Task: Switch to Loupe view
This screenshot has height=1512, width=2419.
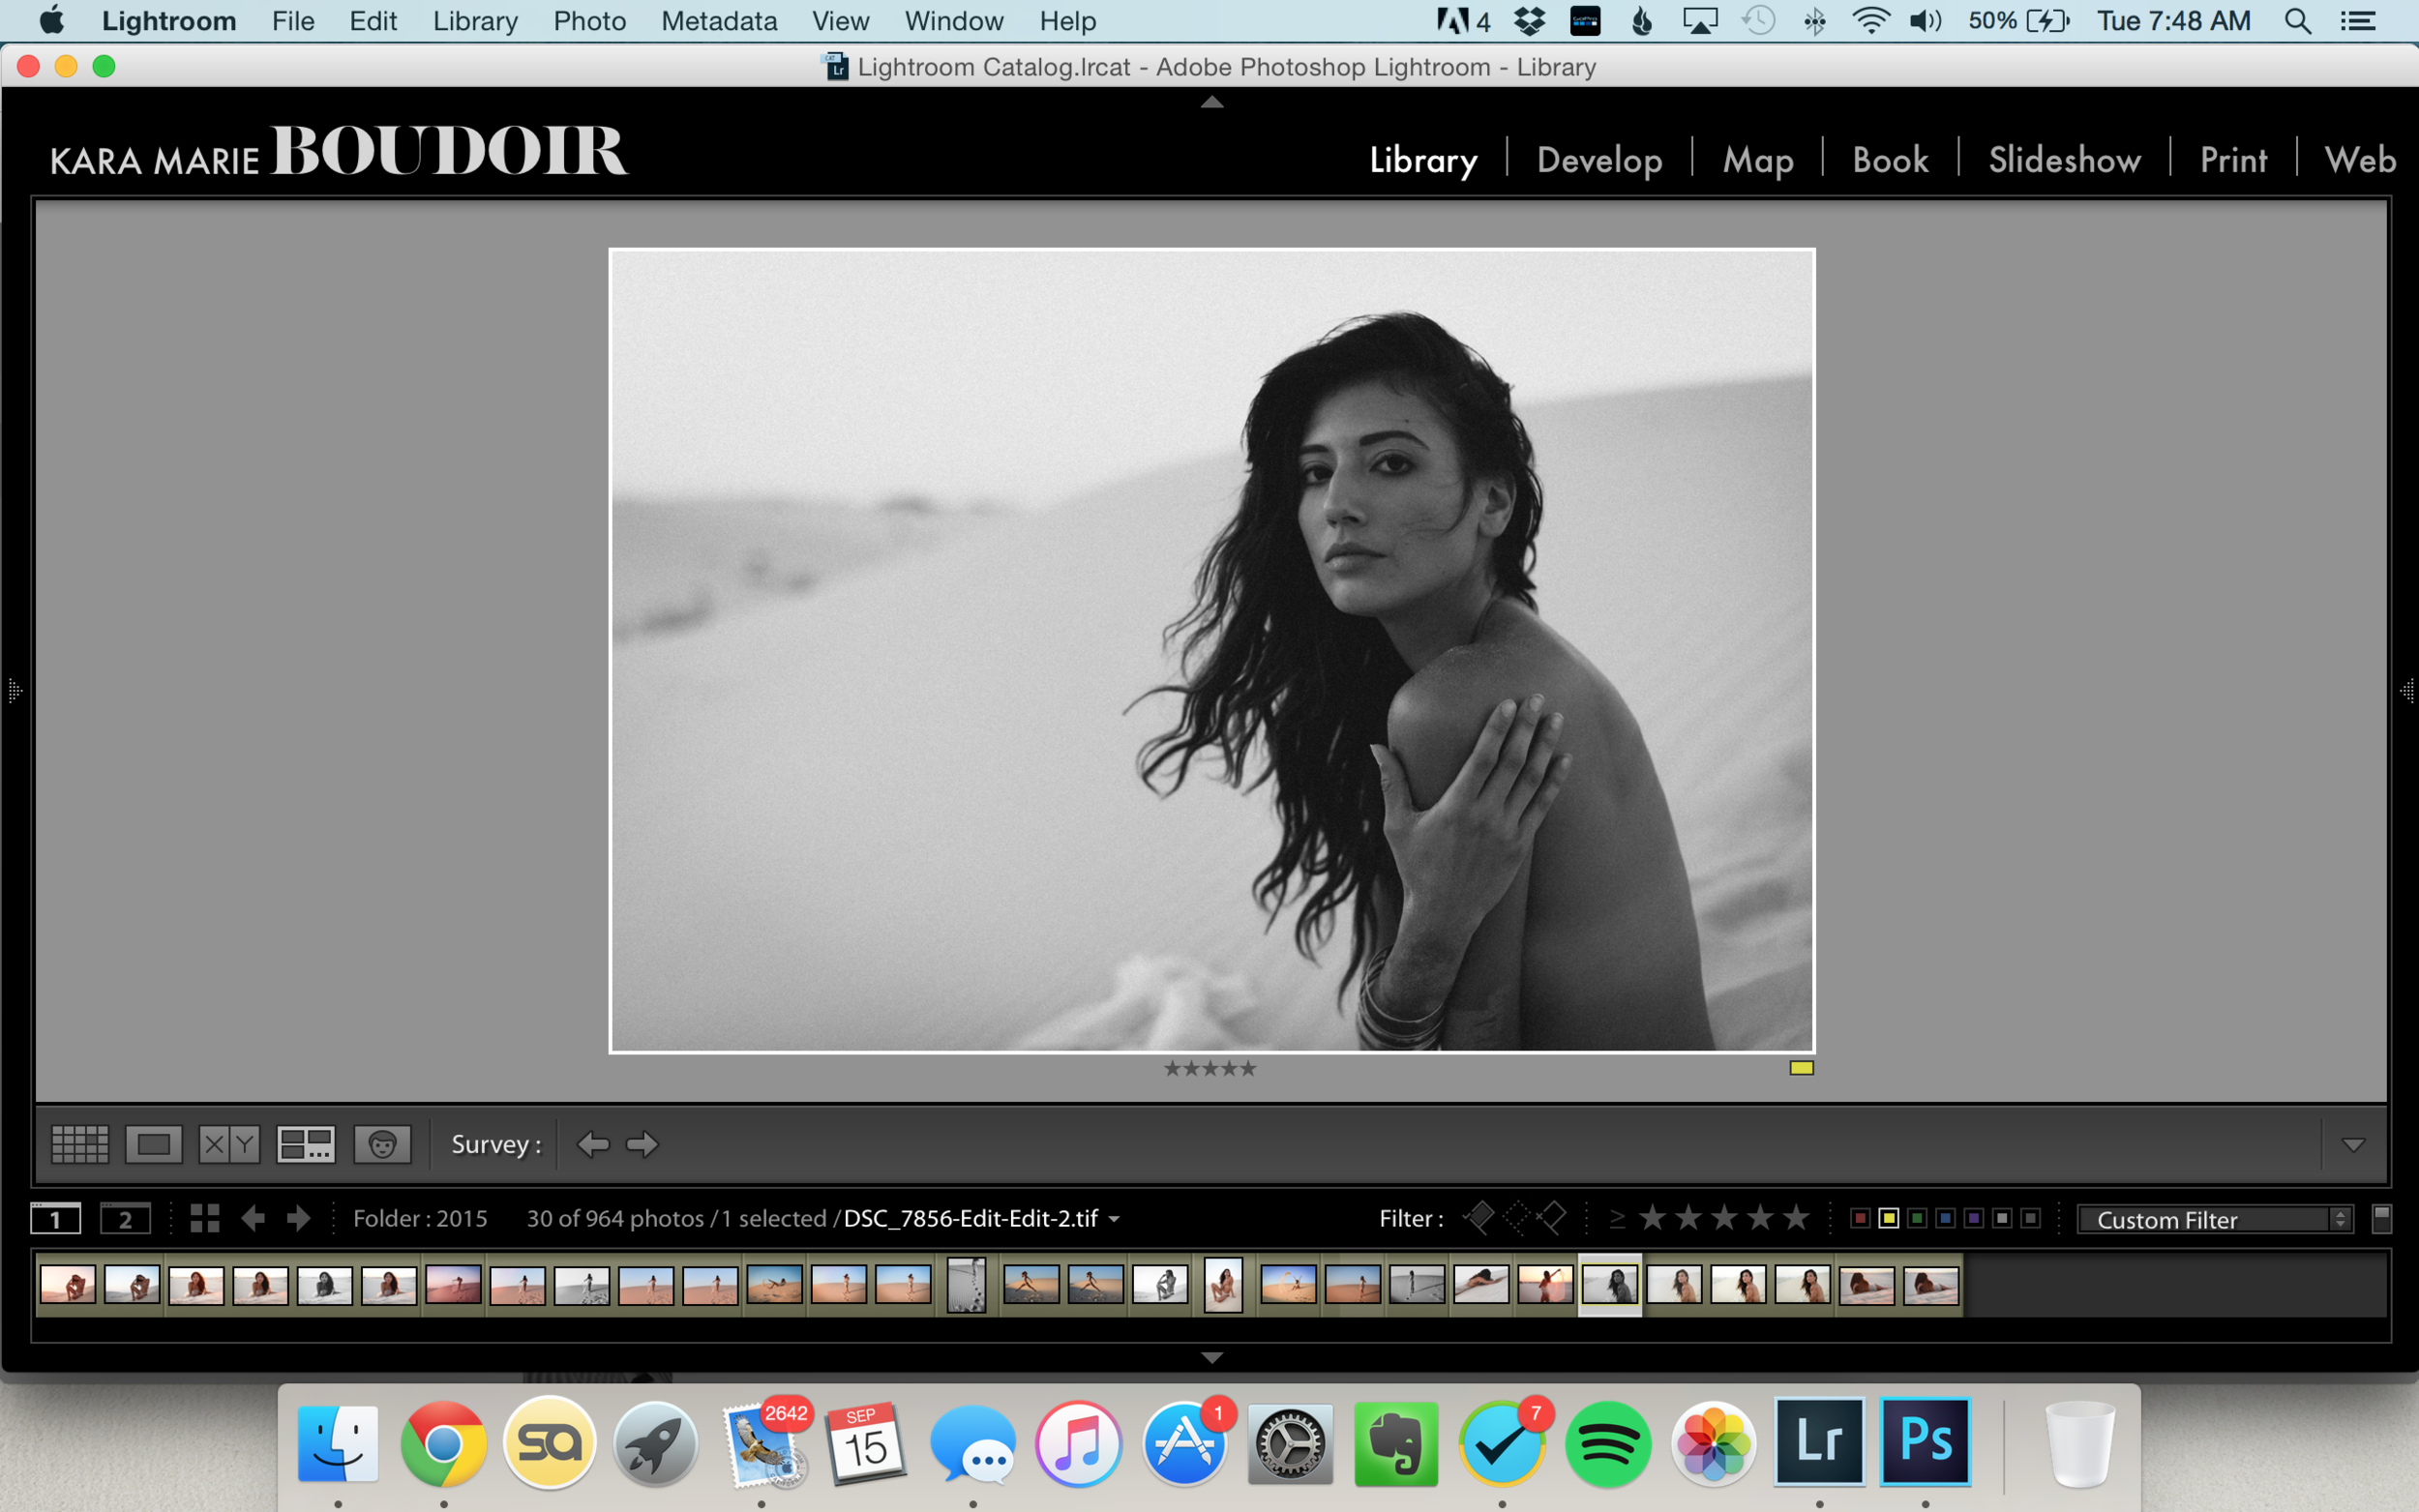Action: tap(153, 1144)
